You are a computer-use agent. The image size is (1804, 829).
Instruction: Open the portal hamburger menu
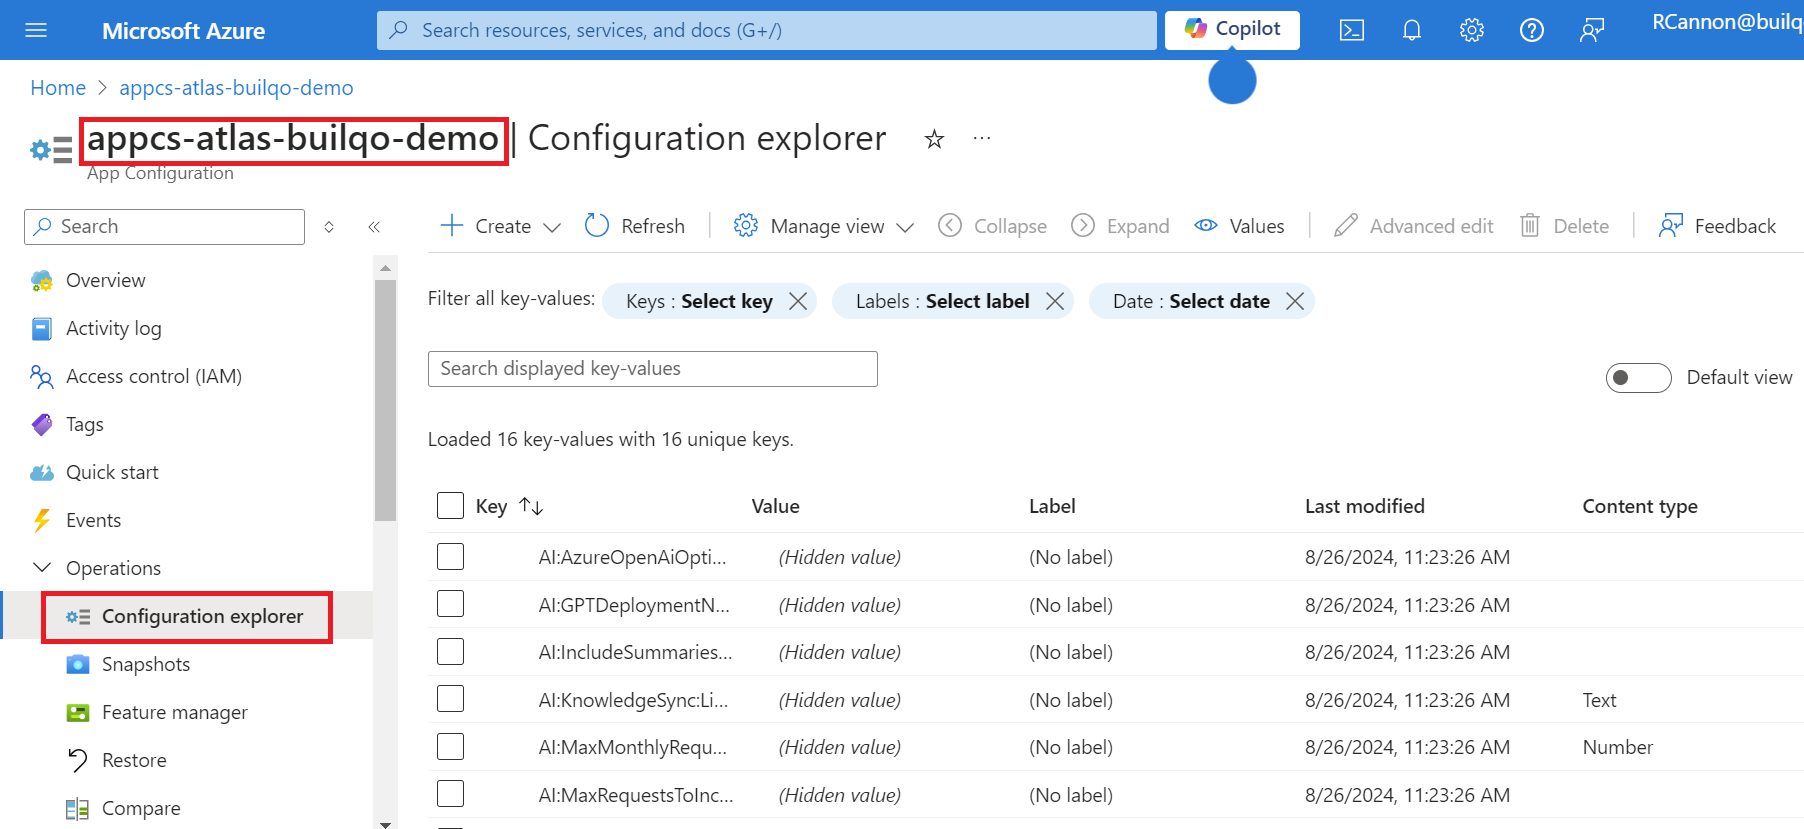click(x=36, y=30)
